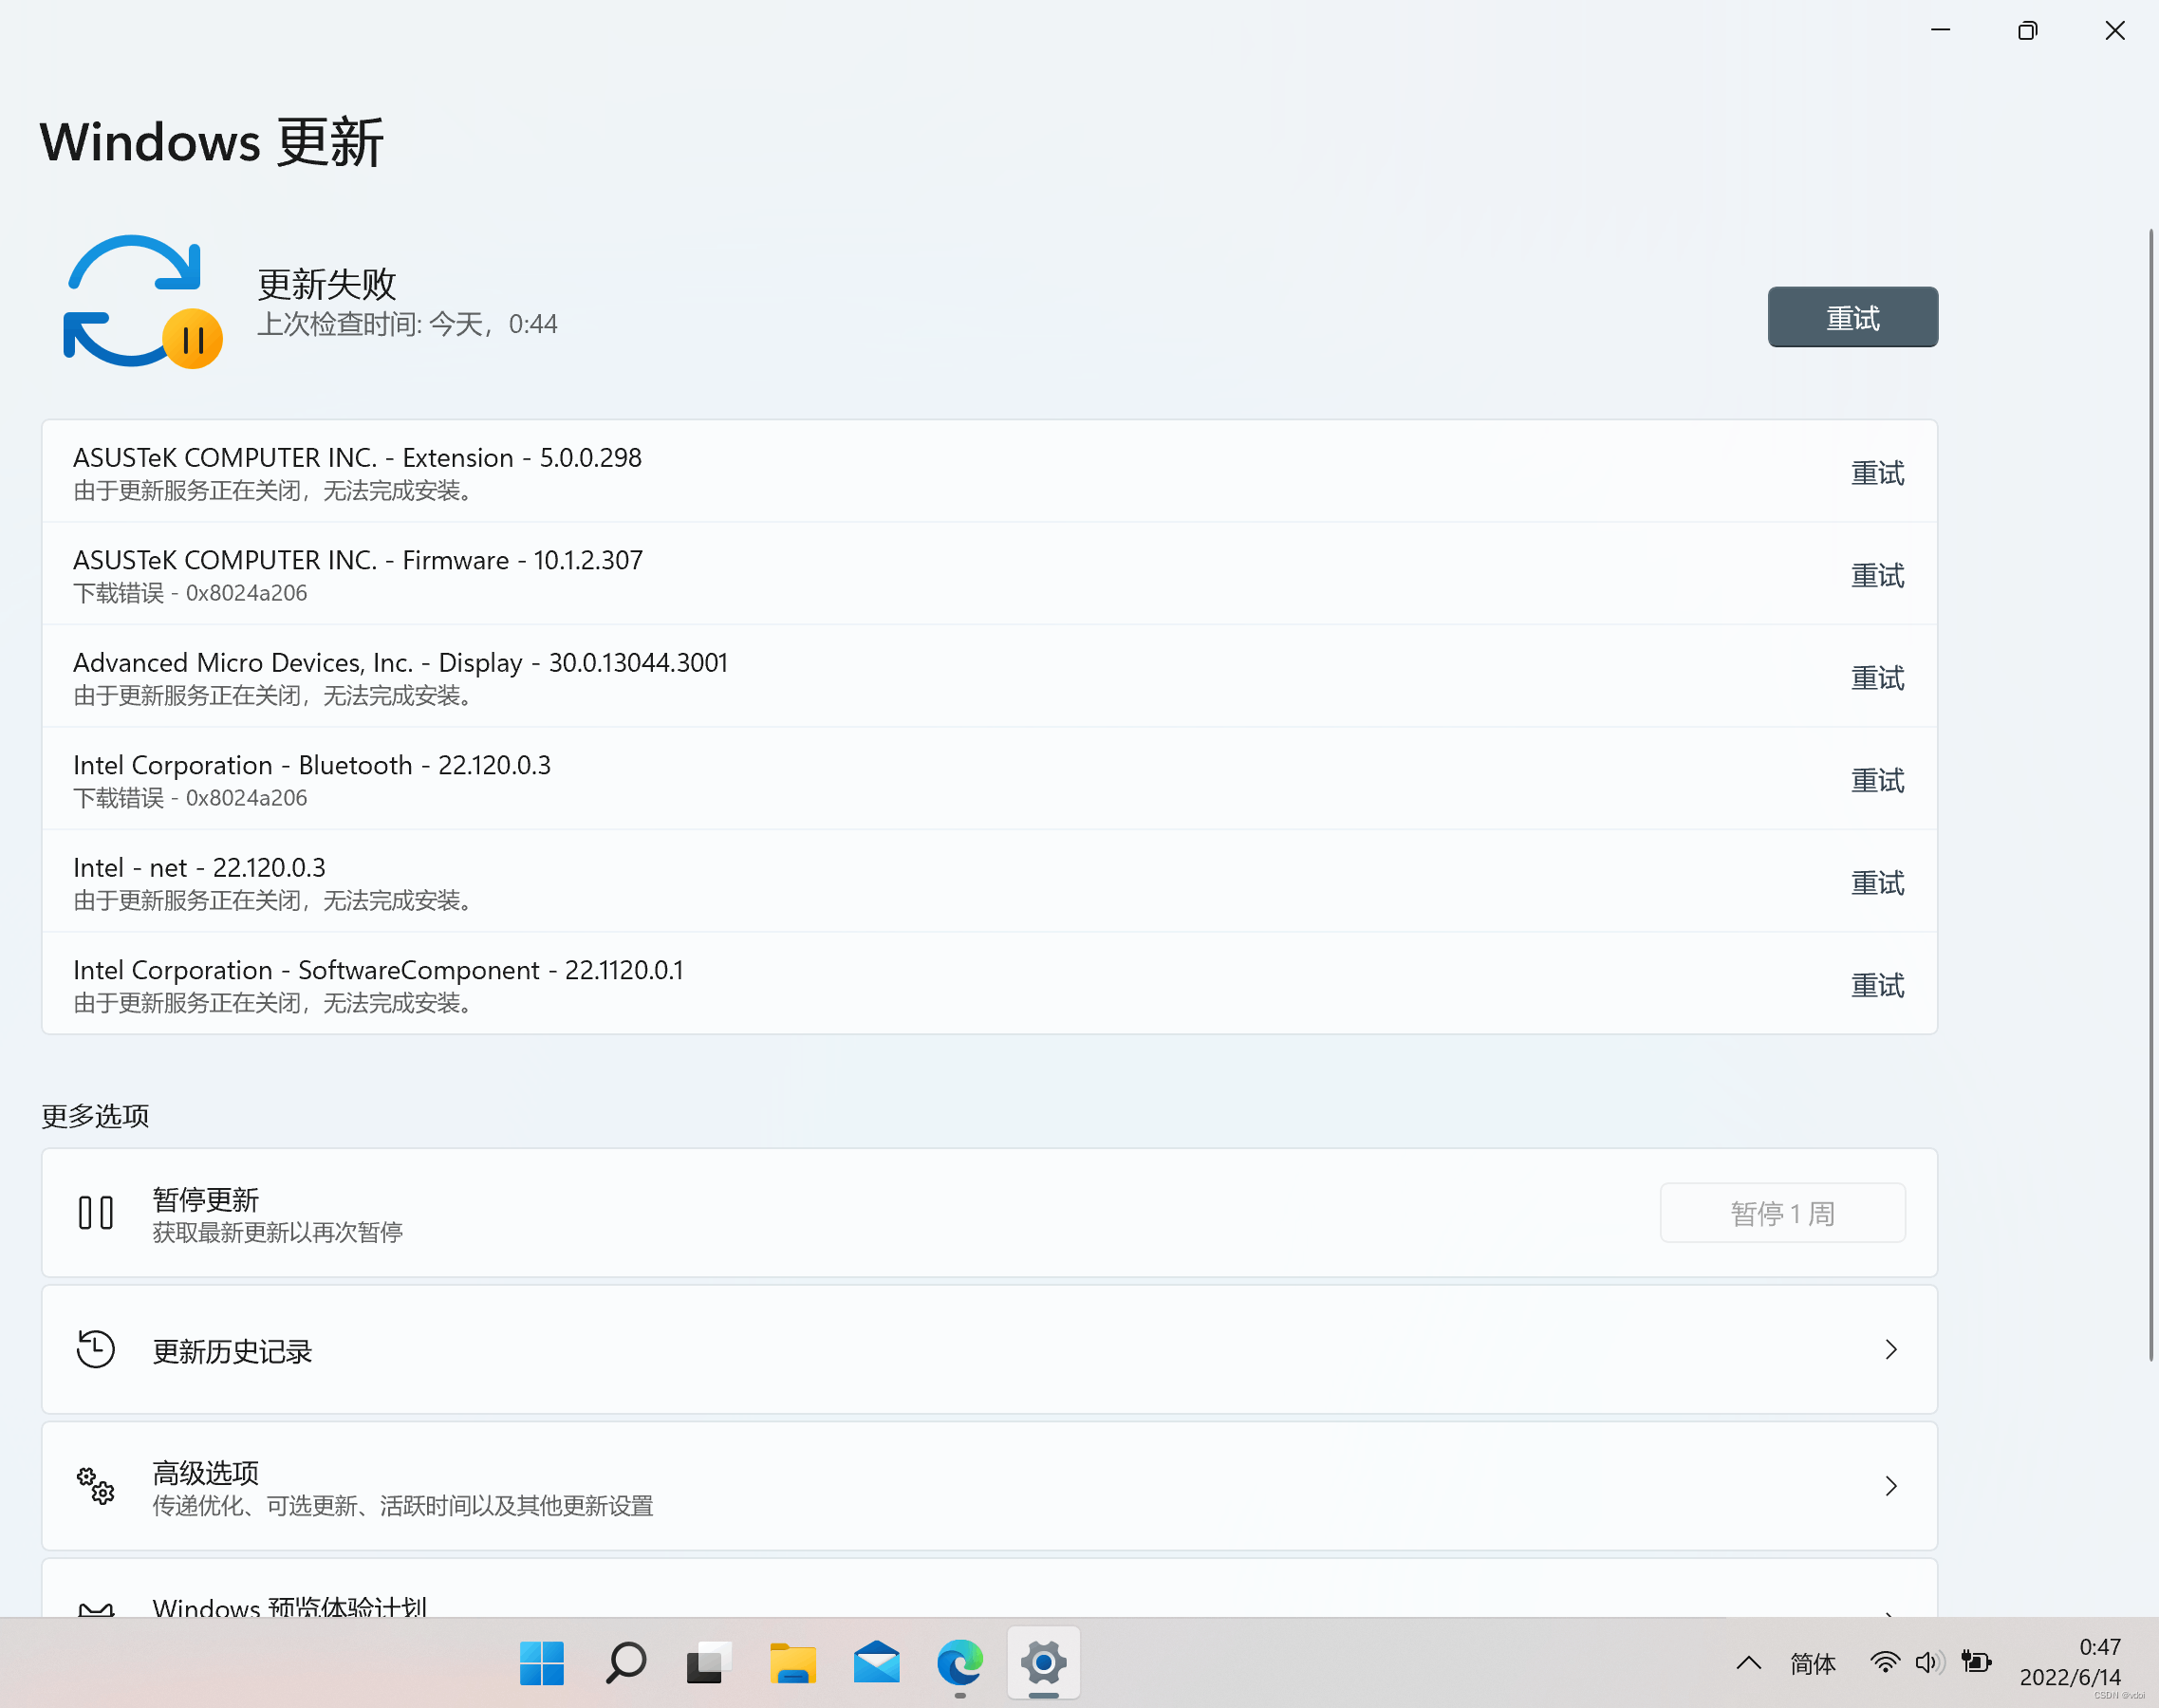
Task: Expand Advanced options chevron
Action: [x=1890, y=1486]
